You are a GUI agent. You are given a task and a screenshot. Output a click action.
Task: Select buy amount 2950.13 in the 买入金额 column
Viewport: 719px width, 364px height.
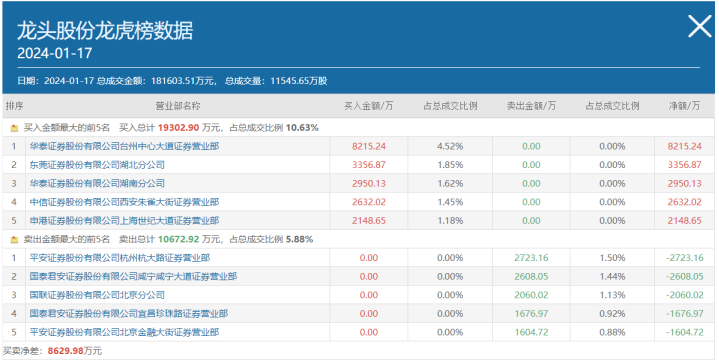coord(369,184)
